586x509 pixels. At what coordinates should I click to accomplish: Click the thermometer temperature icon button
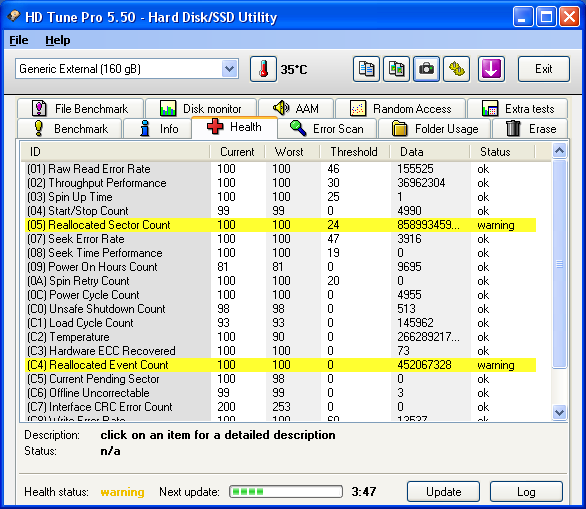263,69
